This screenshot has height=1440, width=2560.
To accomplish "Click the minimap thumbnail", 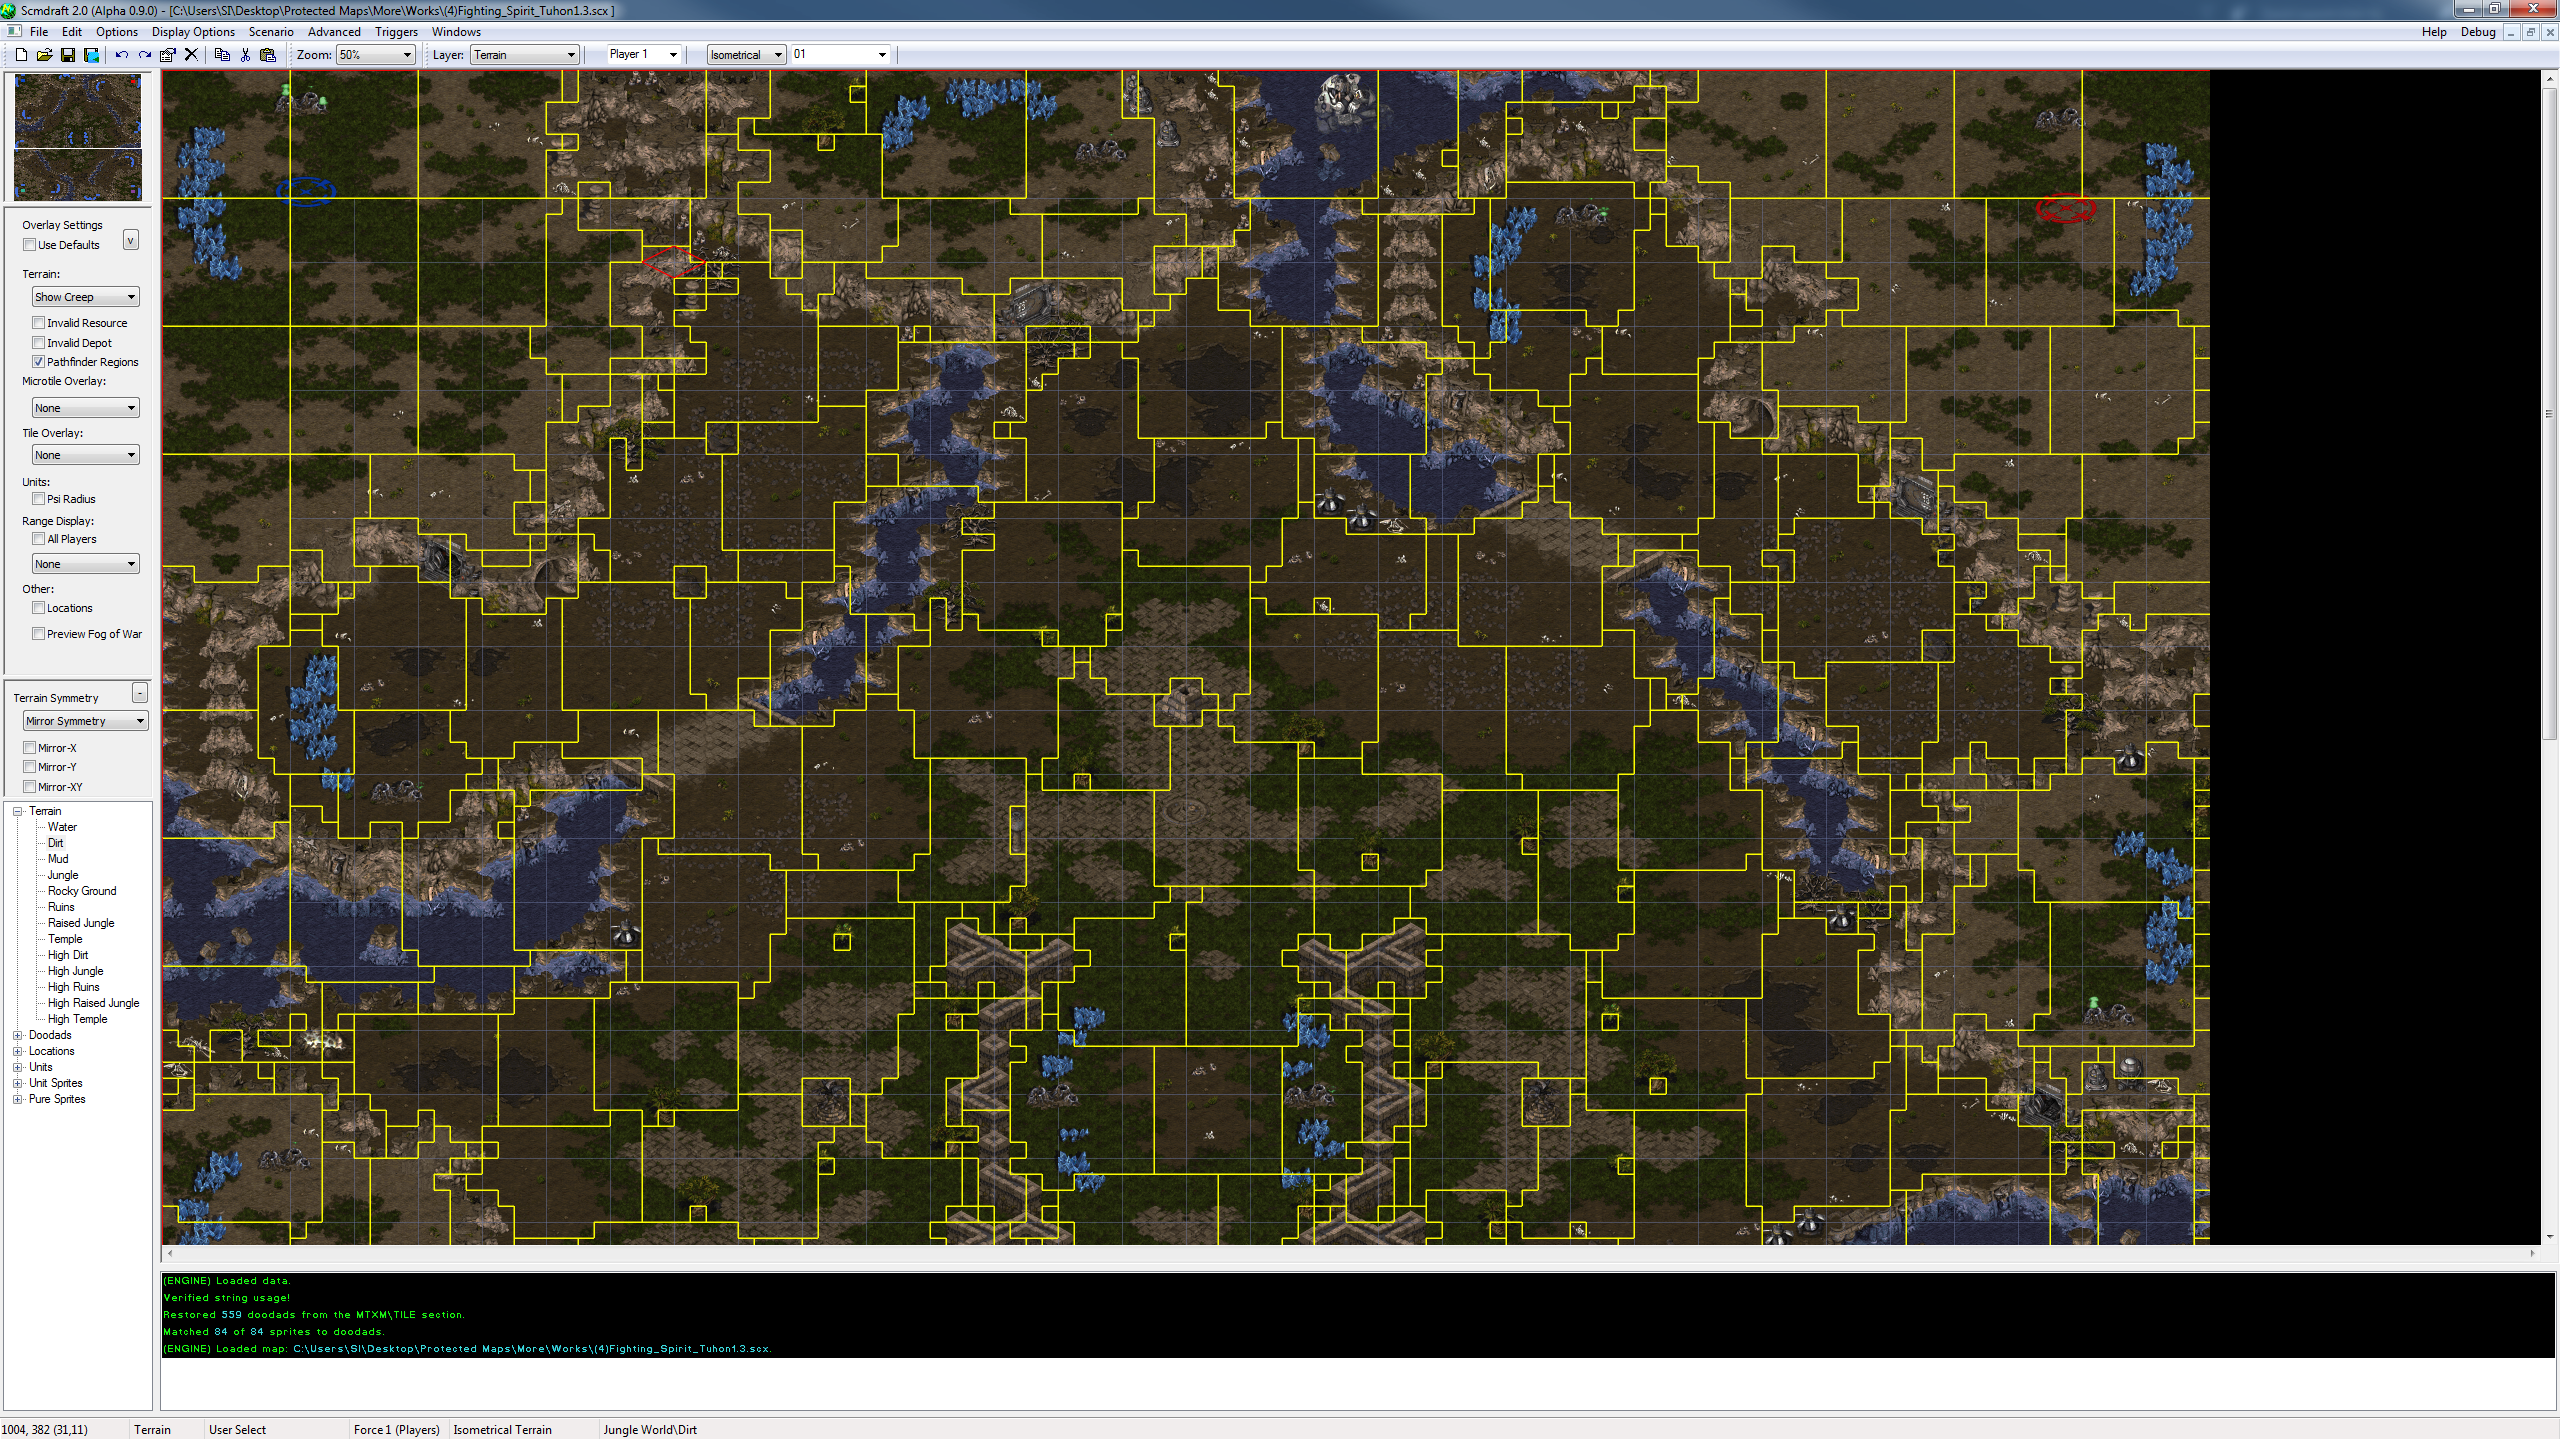I will click(x=78, y=137).
